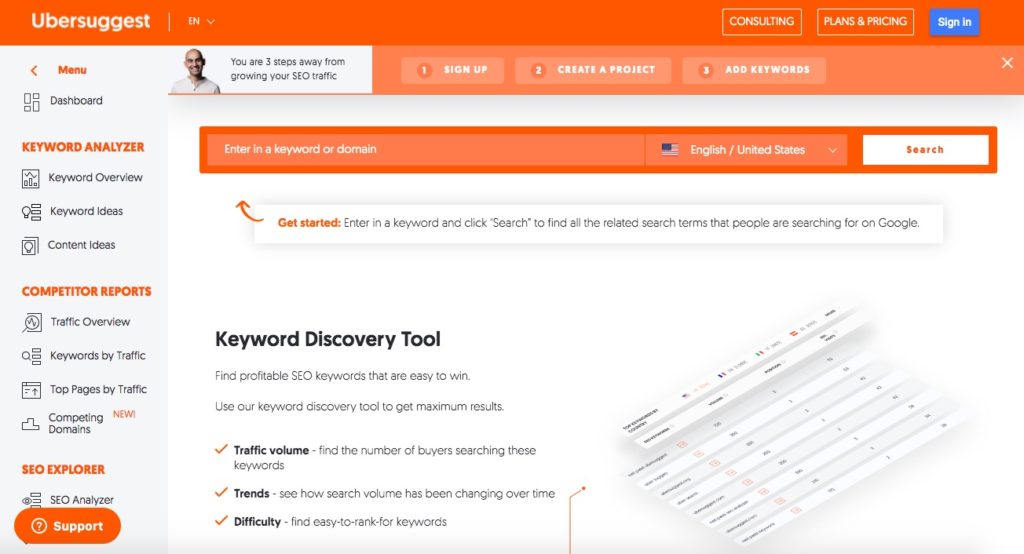Collapse menu with back chevron arrow
The height and width of the screenshot is (554, 1024).
pyautogui.click(x=34, y=70)
